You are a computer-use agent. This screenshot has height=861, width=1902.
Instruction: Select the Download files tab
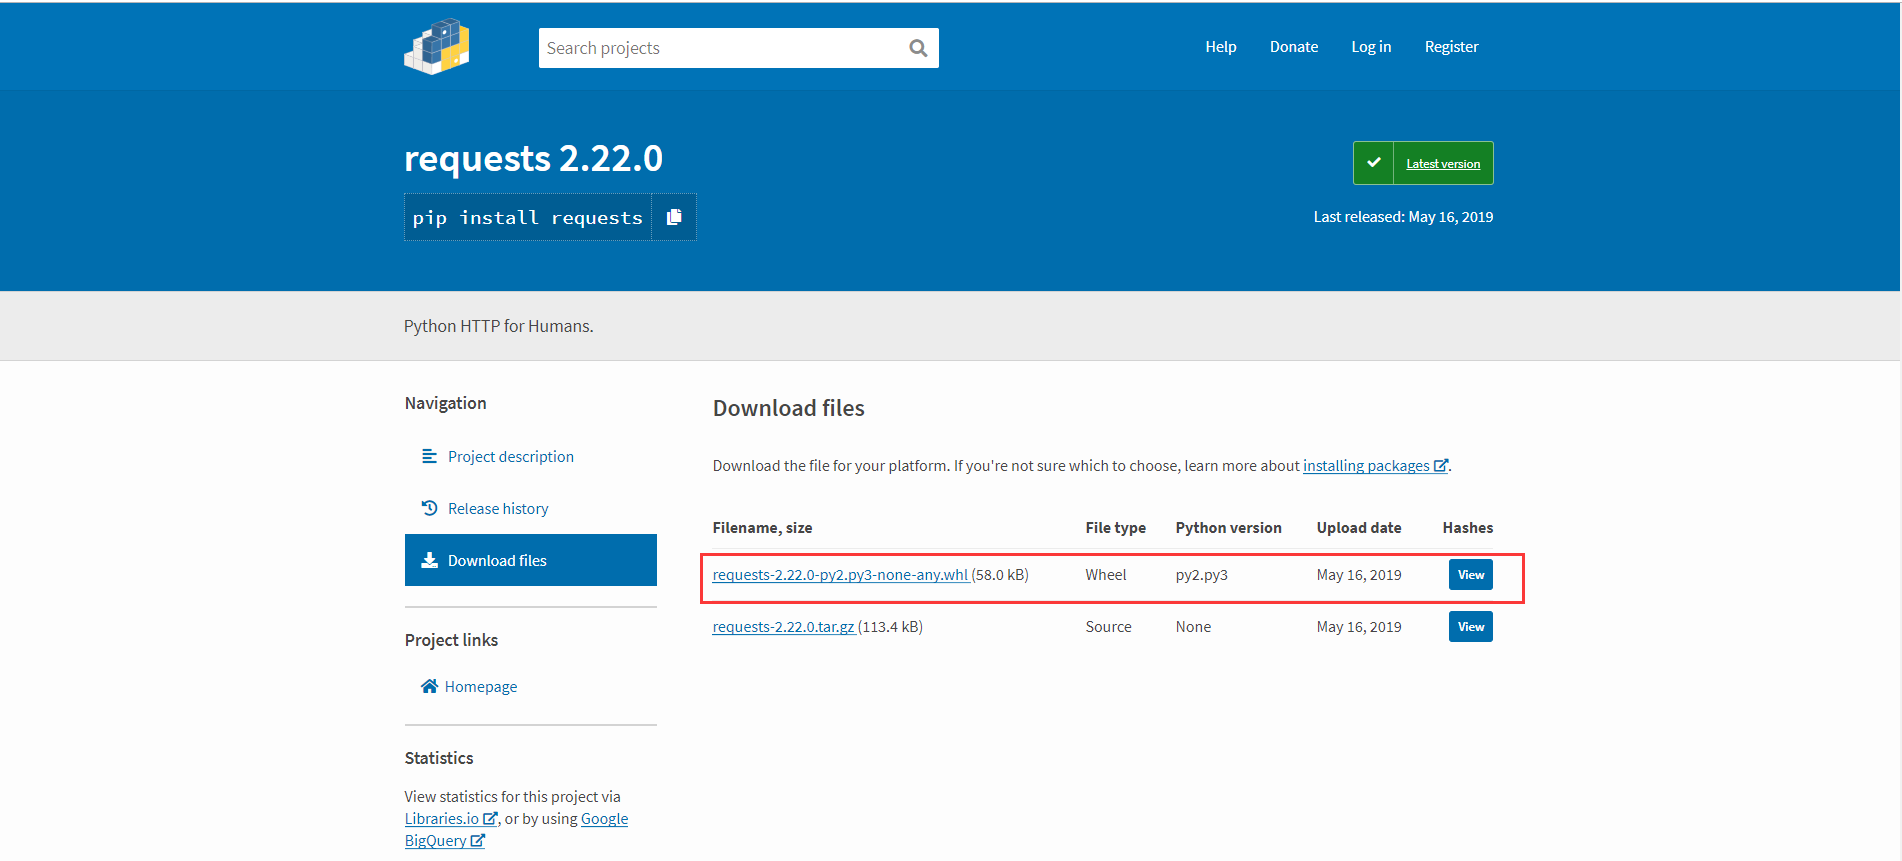point(531,560)
